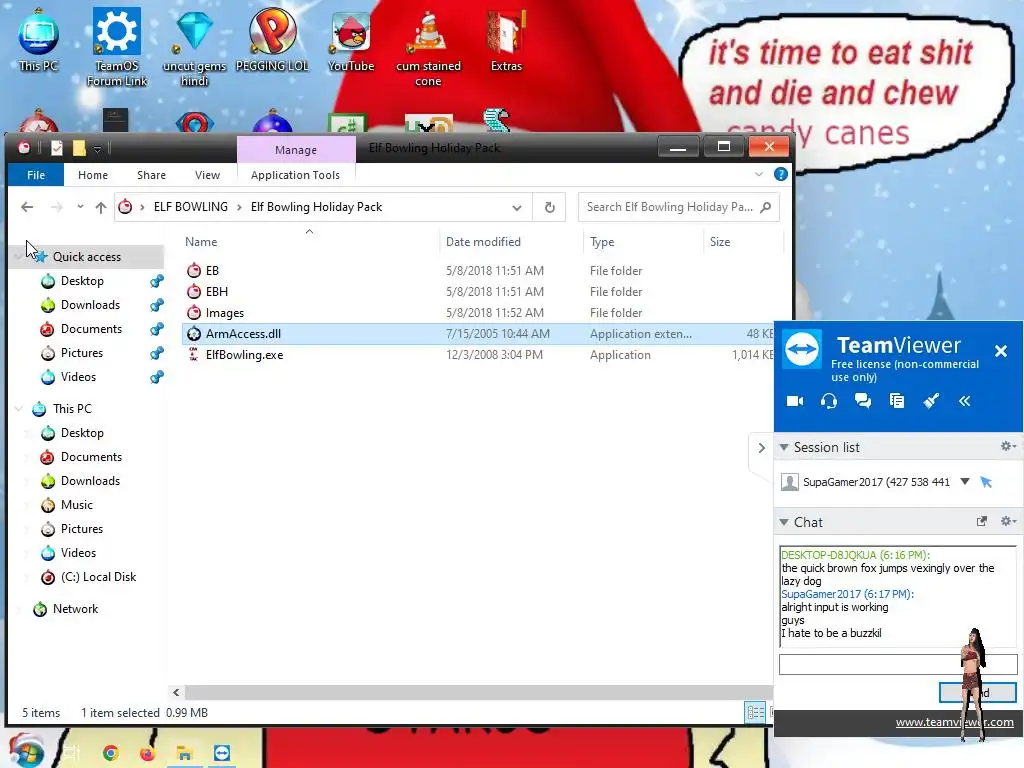
Task: Open TeamViewer from the taskbar
Action: tap(222, 753)
